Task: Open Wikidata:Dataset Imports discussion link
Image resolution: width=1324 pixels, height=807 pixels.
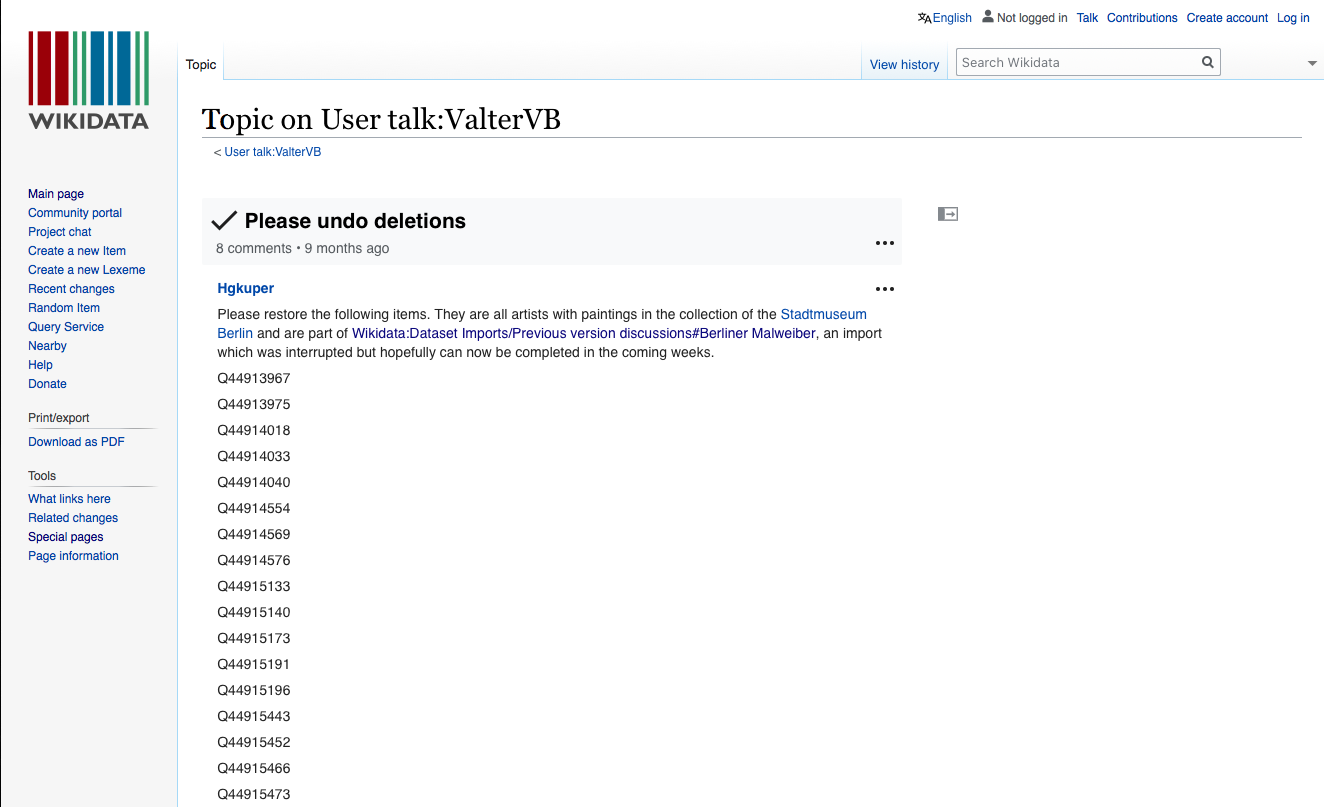Action: pos(583,333)
